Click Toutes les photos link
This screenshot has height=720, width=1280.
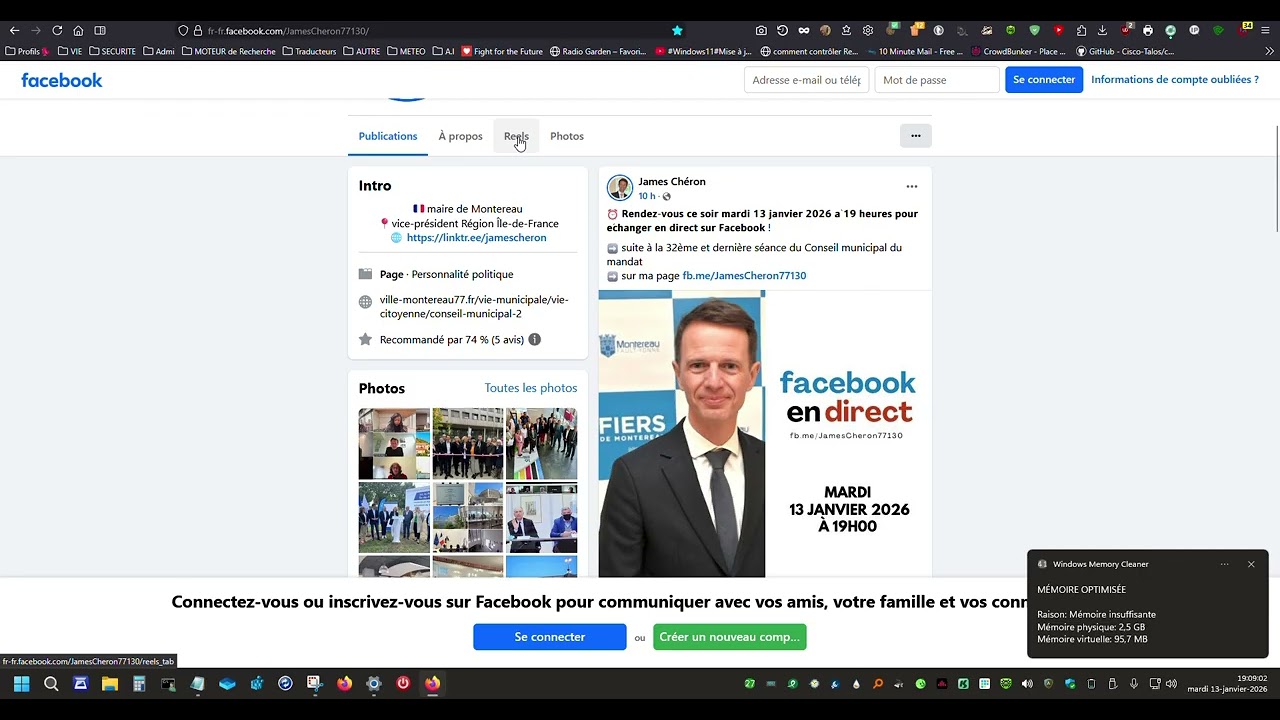pos(531,388)
